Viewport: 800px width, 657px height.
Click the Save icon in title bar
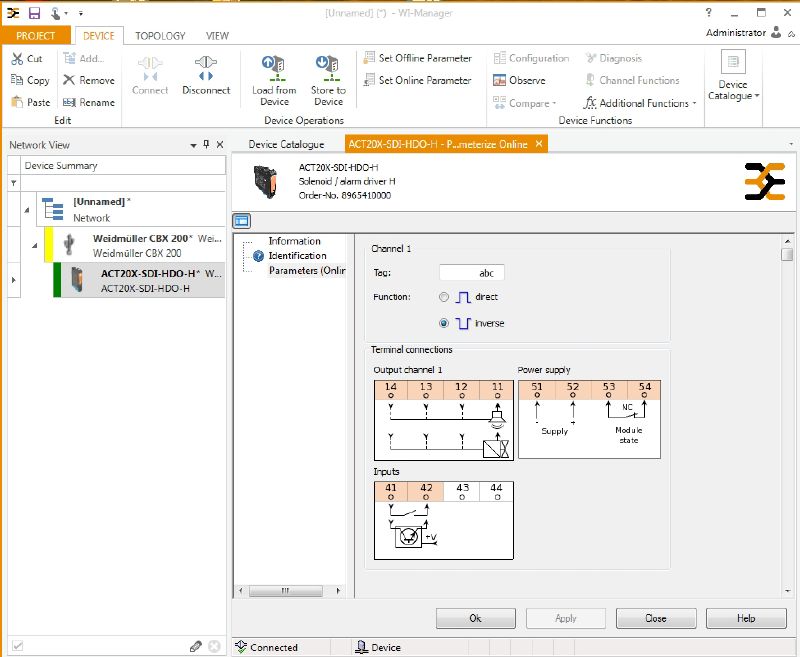click(34, 13)
